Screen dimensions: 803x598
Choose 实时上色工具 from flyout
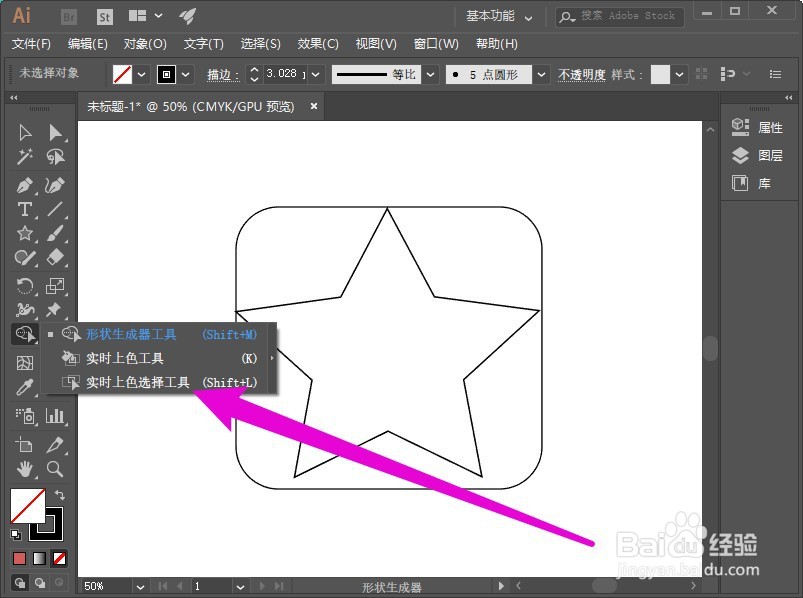[159, 358]
